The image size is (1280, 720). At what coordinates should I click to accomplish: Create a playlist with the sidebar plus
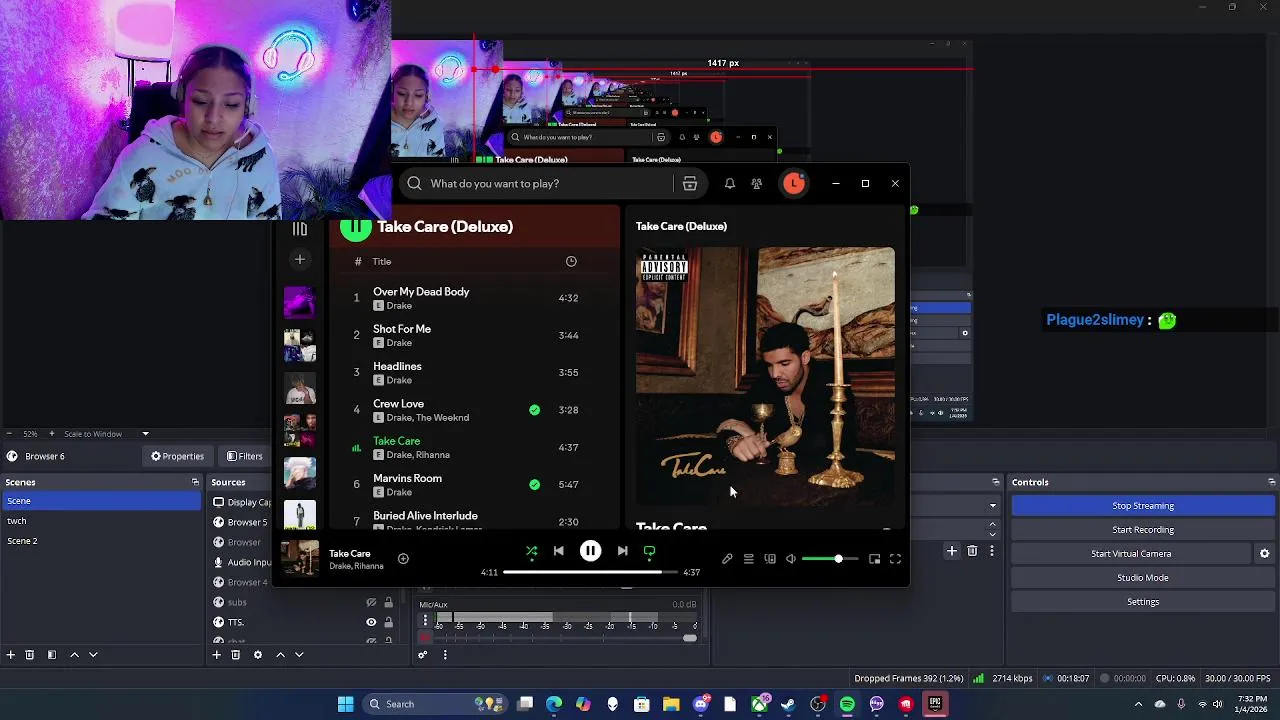(x=299, y=260)
